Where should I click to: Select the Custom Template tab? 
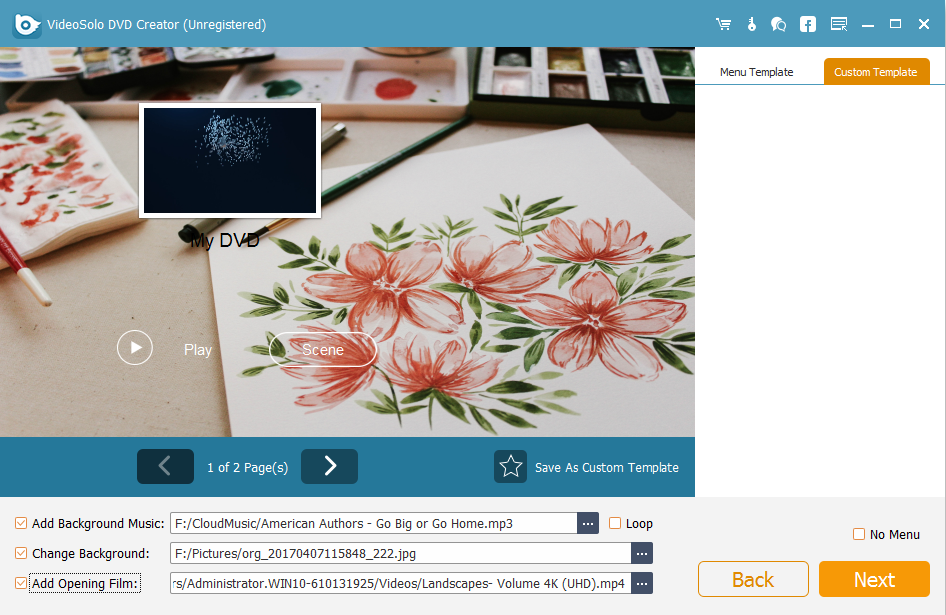(x=876, y=72)
